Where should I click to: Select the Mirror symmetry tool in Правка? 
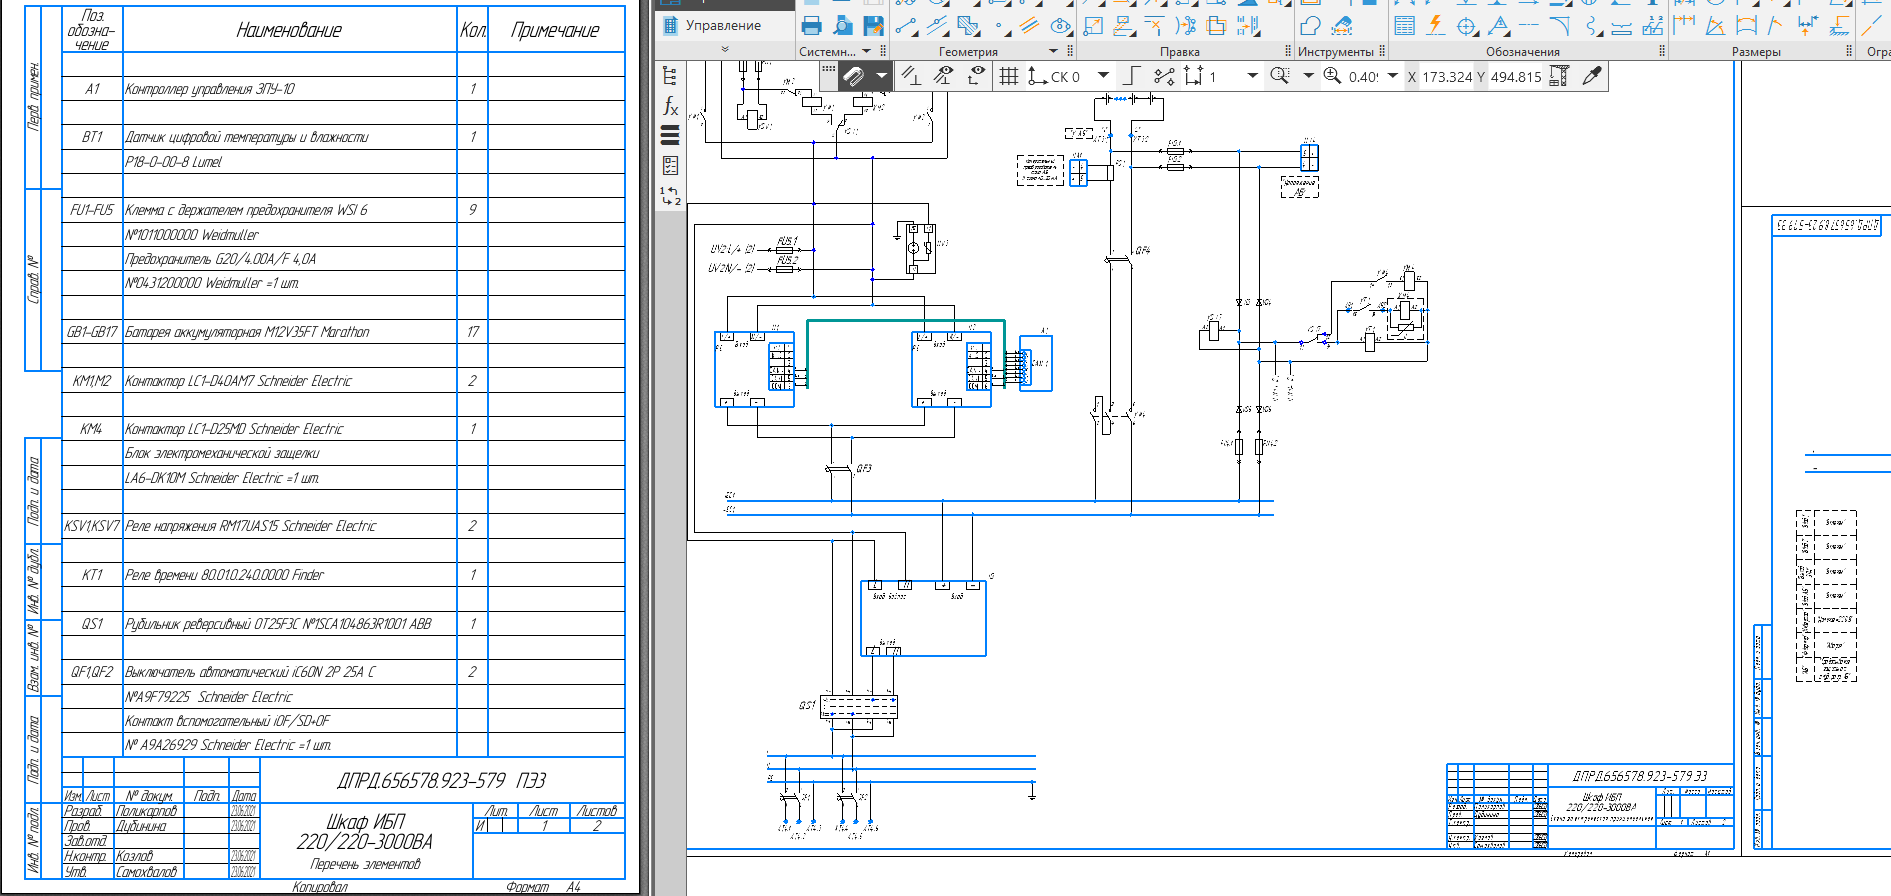coord(1248,26)
